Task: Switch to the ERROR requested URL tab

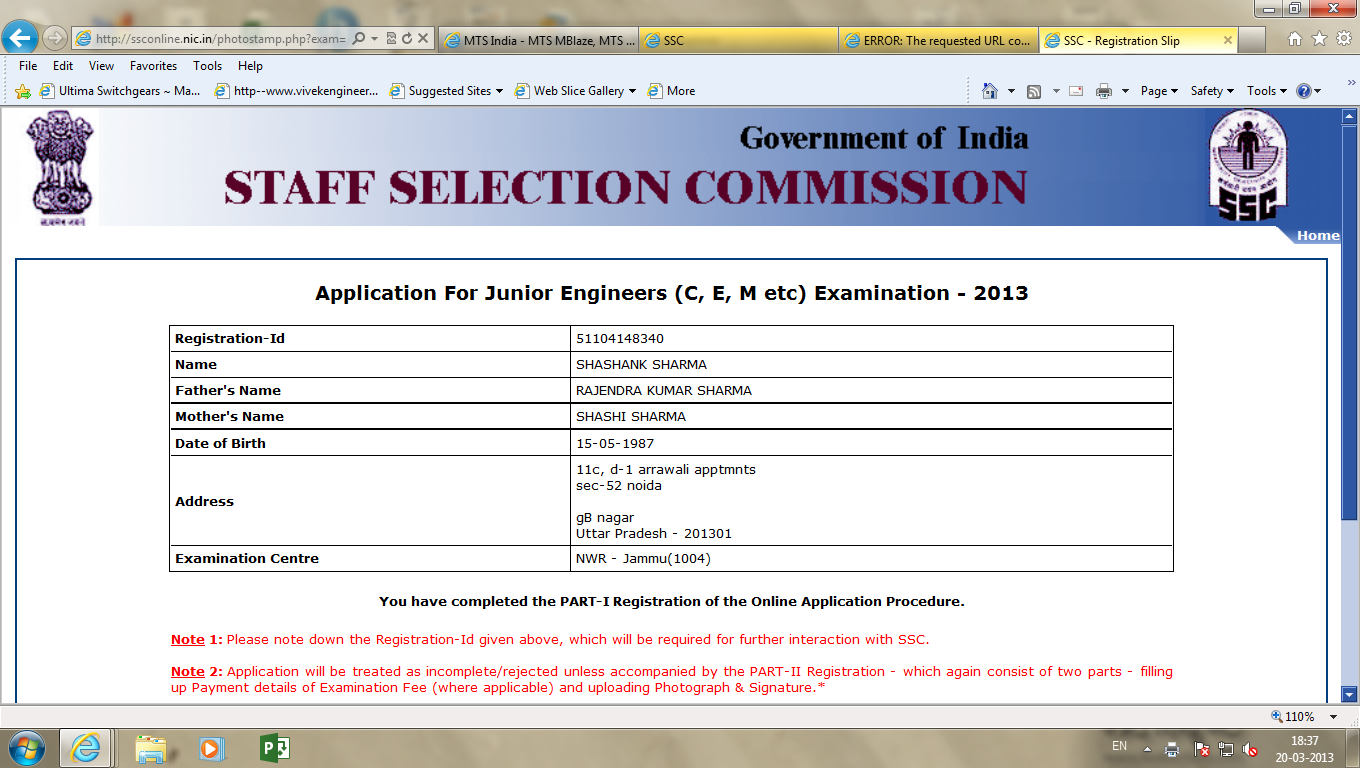Action: click(x=938, y=41)
